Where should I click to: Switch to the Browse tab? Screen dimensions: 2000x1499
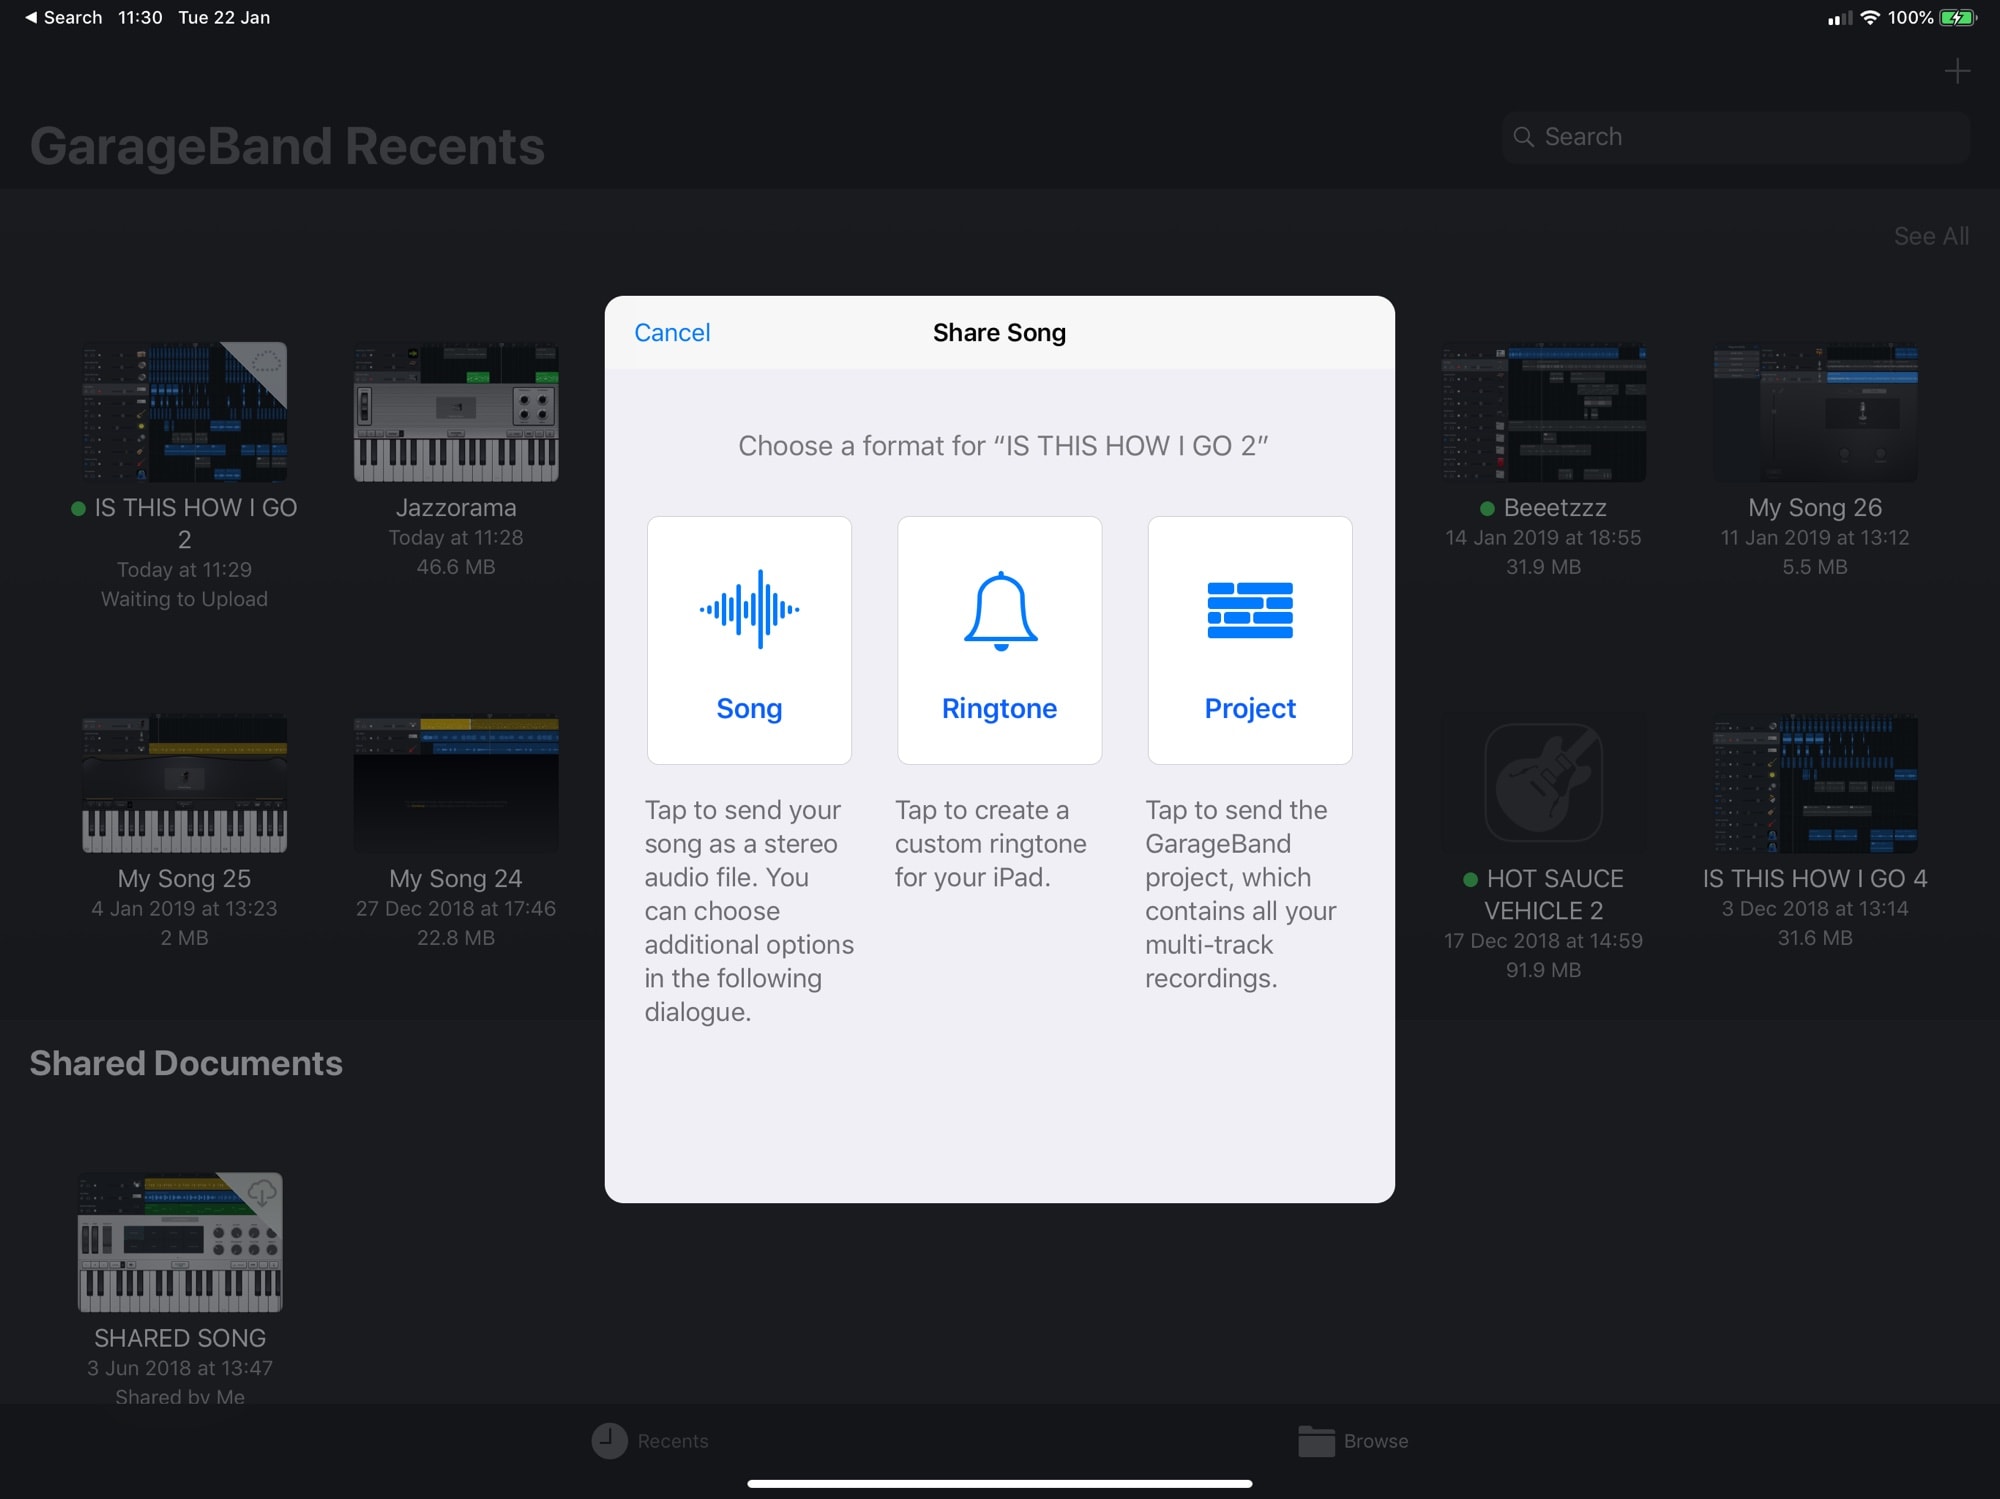coord(1354,1440)
